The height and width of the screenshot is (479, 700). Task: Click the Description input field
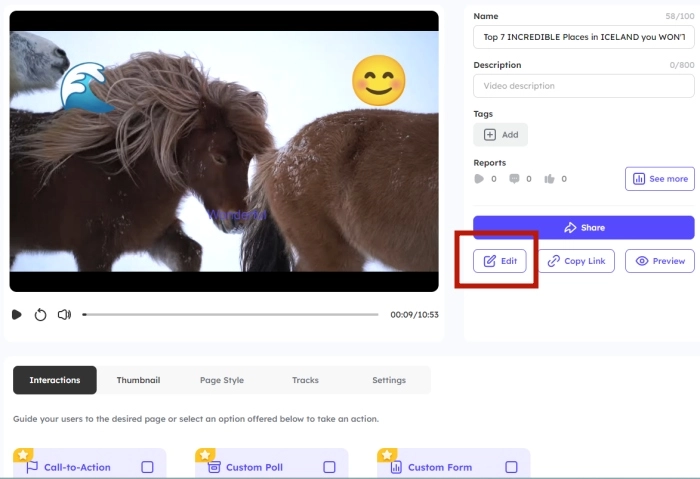(x=583, y=86)
